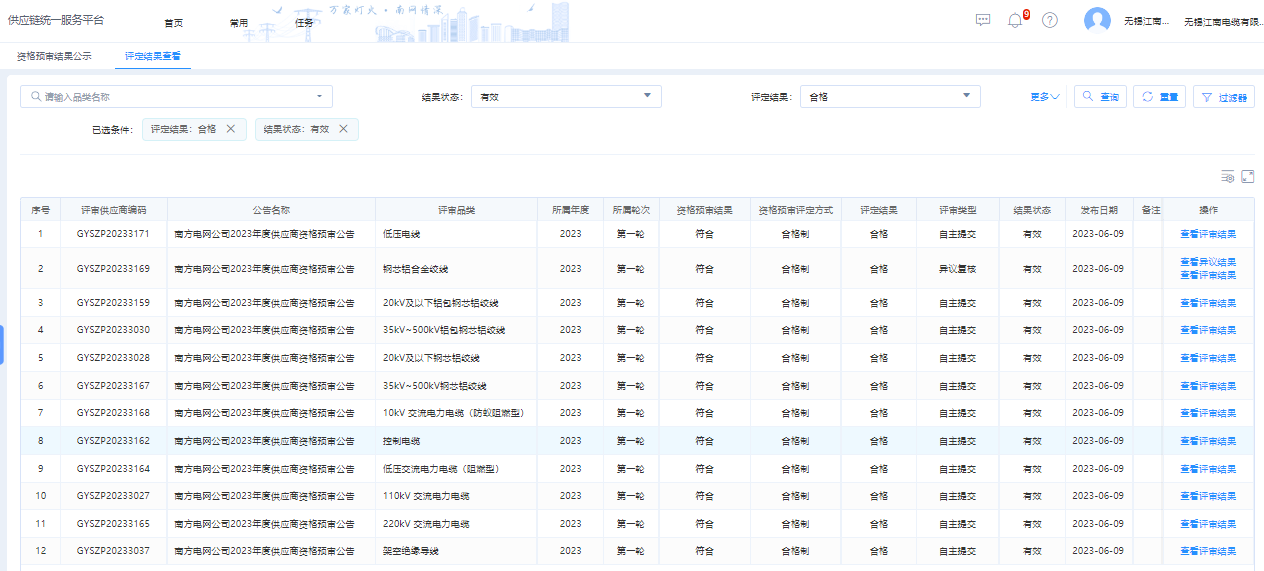Click the 查询 search button
The width and height of the screenshot is (1264, 571).
[x=1100, y=97]
